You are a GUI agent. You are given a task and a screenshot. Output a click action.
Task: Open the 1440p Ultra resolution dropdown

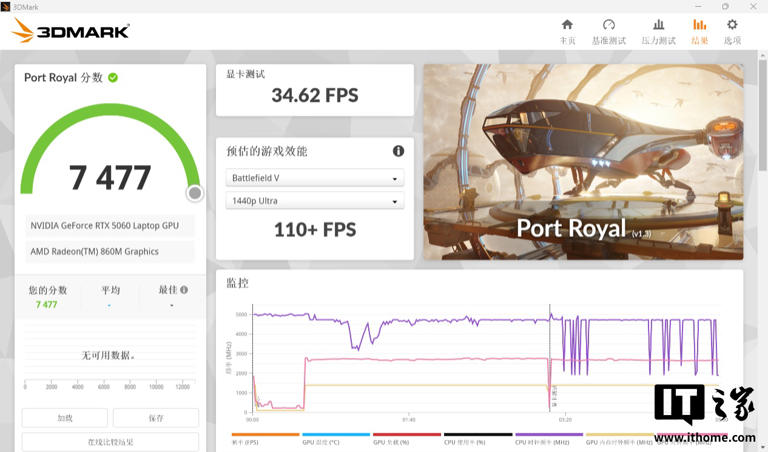point(315,202)
